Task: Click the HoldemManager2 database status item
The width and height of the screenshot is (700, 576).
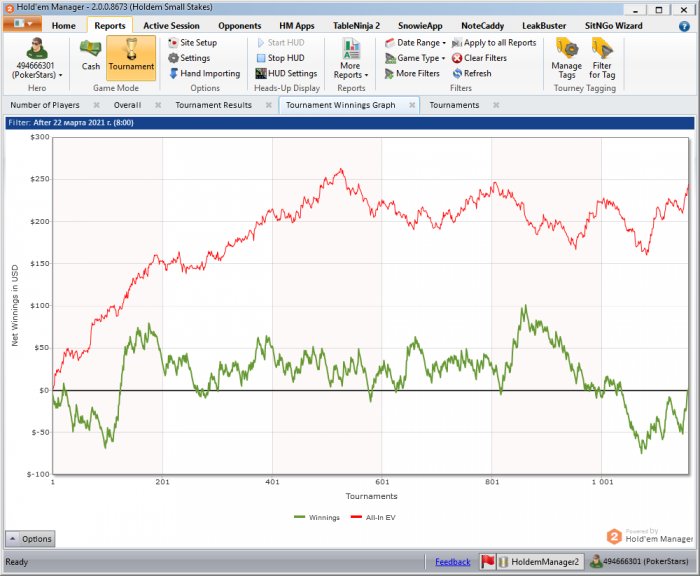Action: [x=539, y=562]
